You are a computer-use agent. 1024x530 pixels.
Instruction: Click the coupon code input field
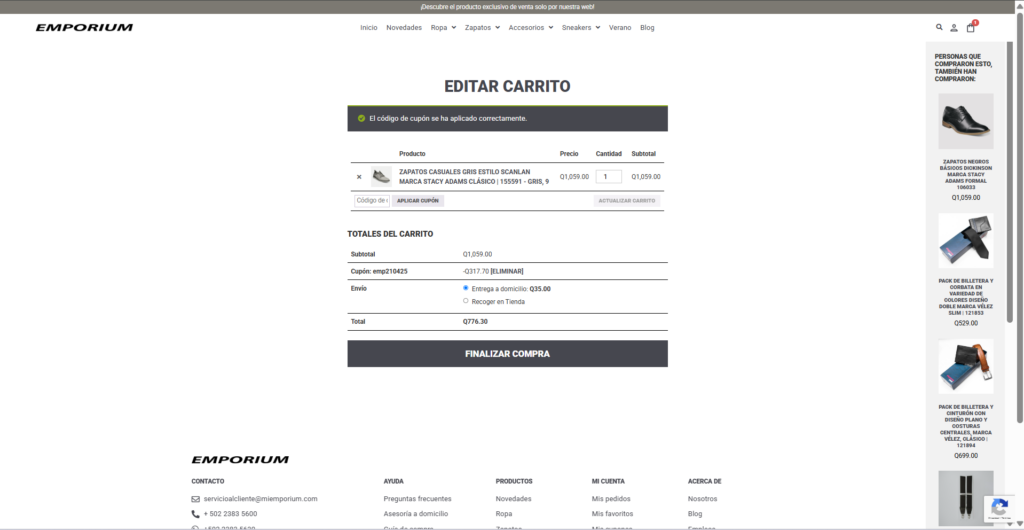point(372,200)
